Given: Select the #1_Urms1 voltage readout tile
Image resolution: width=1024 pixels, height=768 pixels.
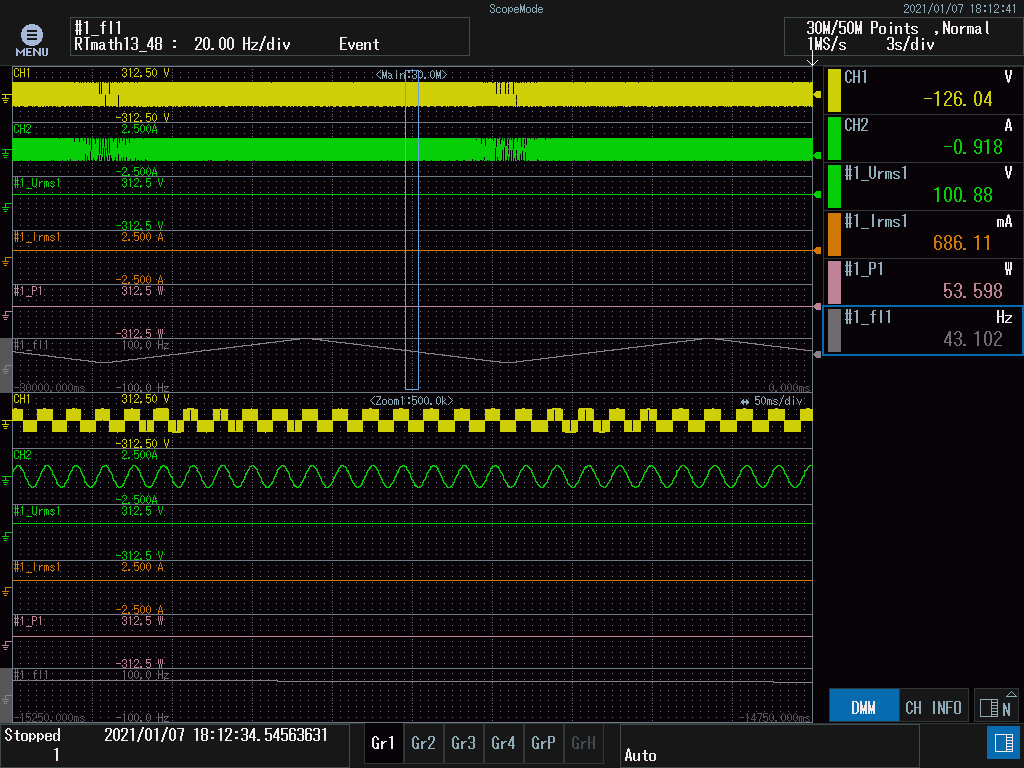Looking at the screenshot, I should (922, 185).
